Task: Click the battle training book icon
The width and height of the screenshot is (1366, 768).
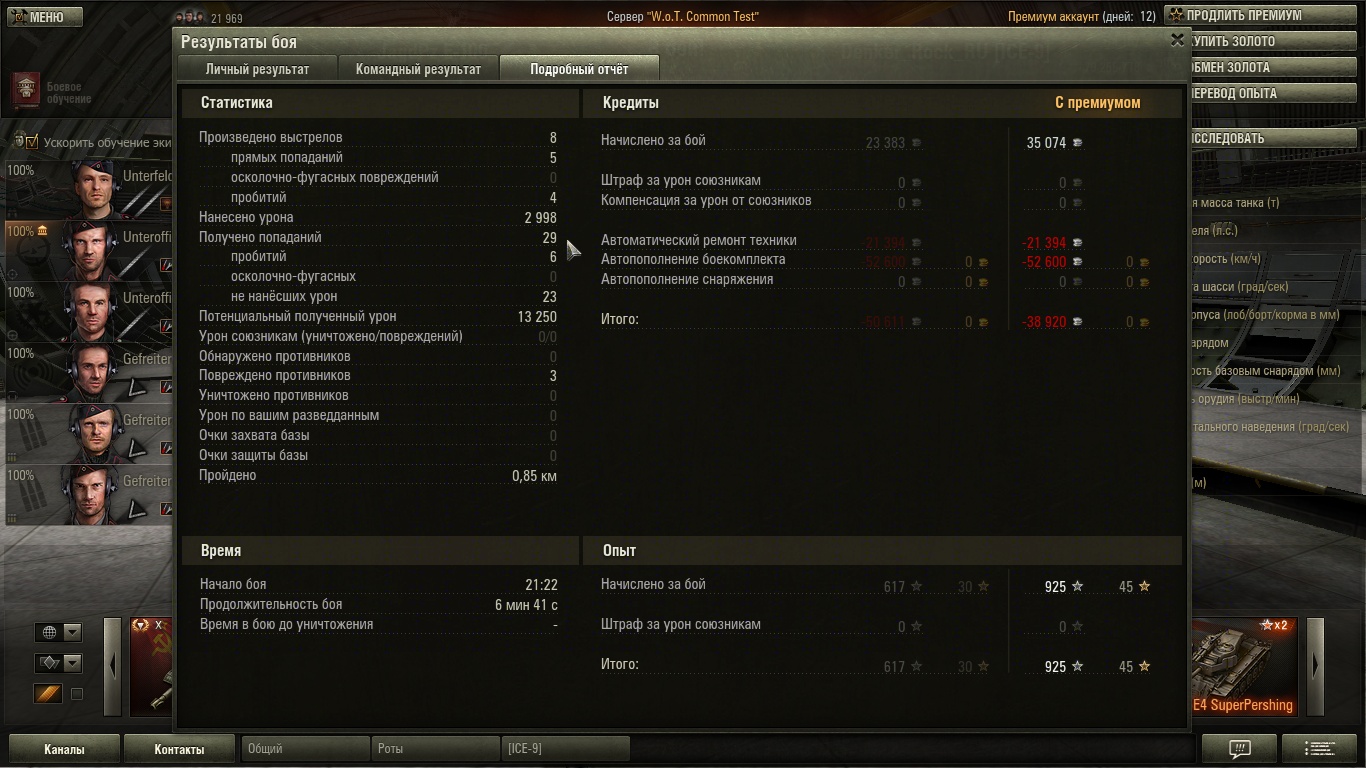Action: pyautogui.click(x=25, y=92)
